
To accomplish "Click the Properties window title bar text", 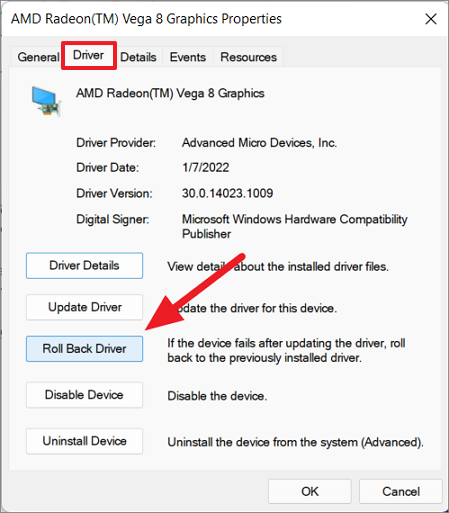I will point(146,19).
